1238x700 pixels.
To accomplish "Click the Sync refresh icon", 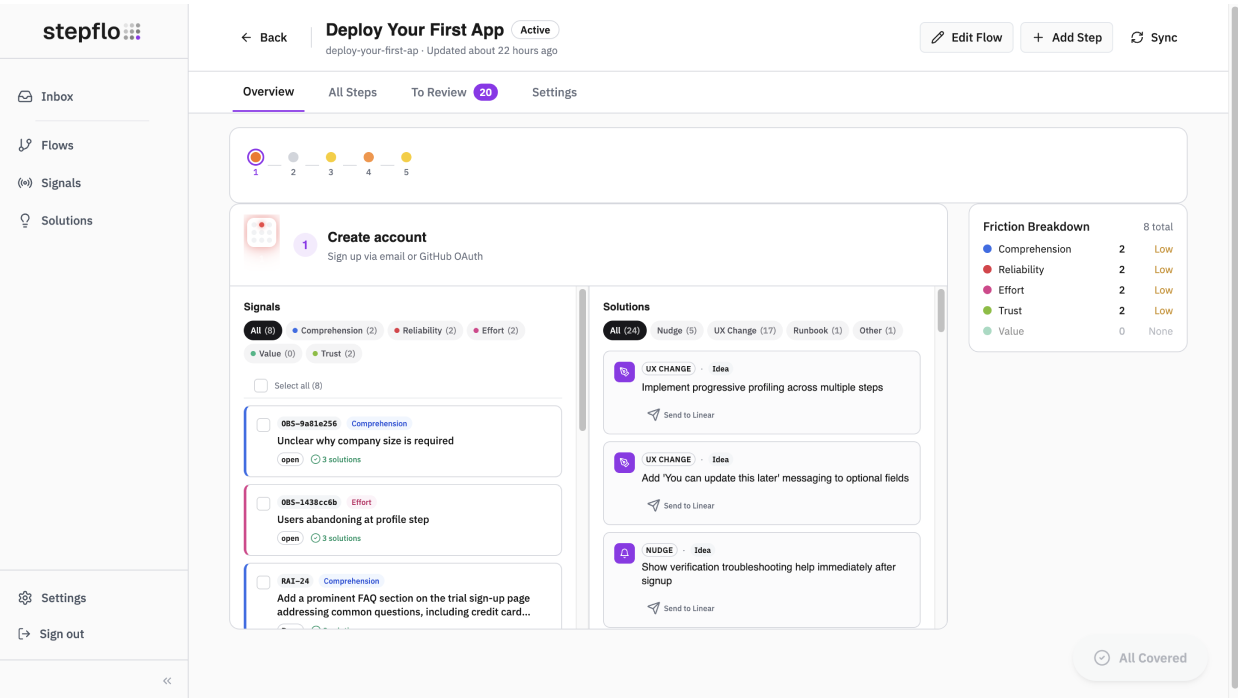I will pyautogui.click(x=1136, y=37).
